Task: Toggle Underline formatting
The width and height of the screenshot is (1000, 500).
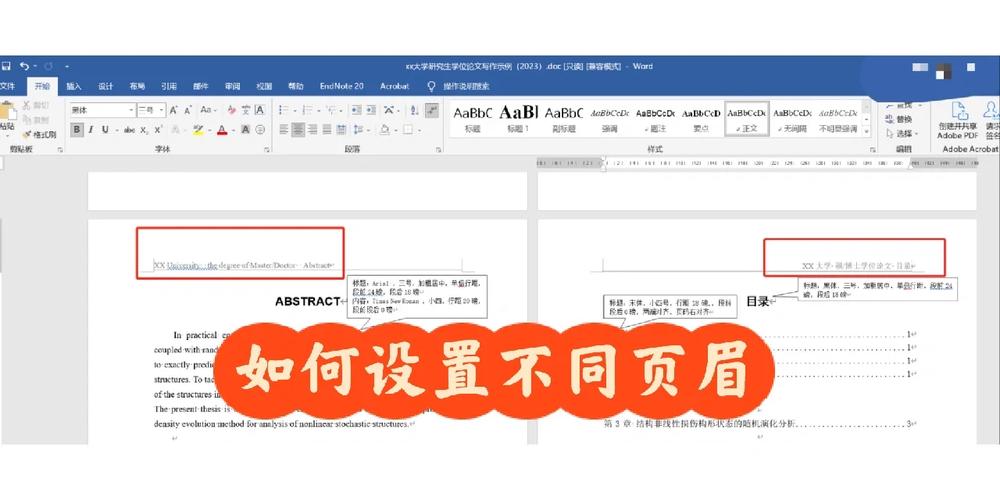Action: (x=105, y=130)
